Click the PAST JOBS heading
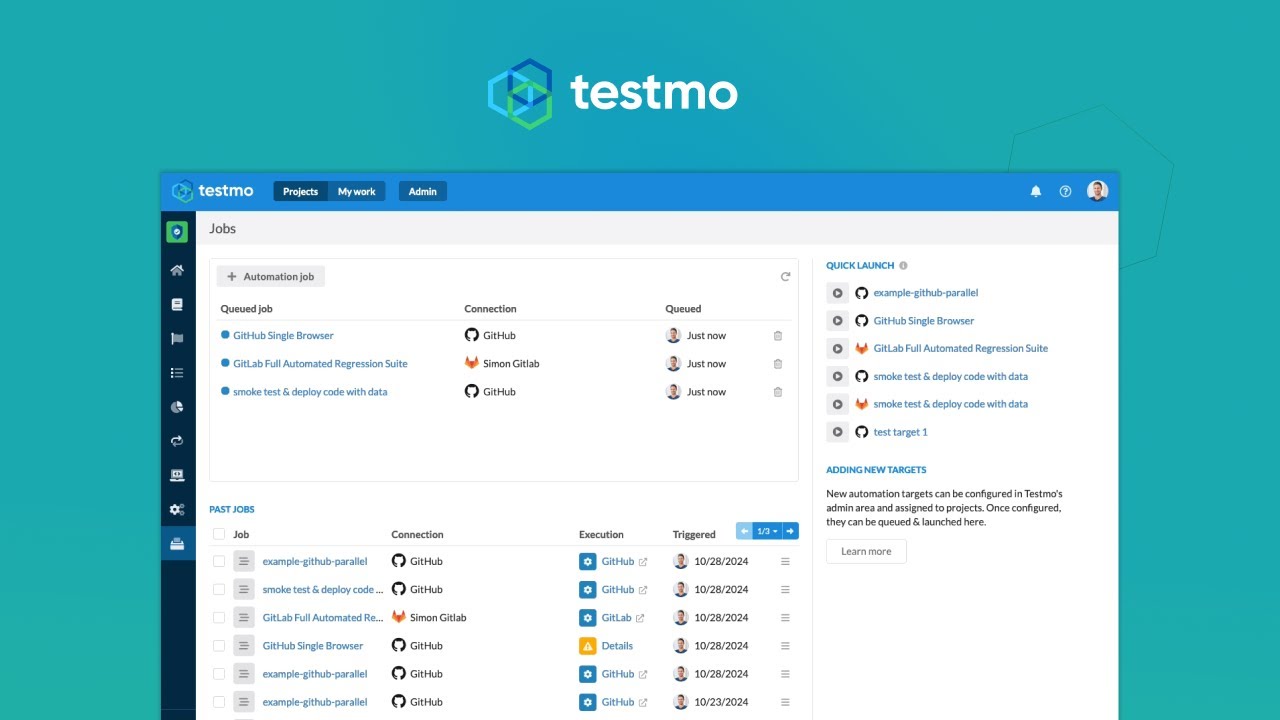This screenshot has height=720, width=1280. click(232, 509)
